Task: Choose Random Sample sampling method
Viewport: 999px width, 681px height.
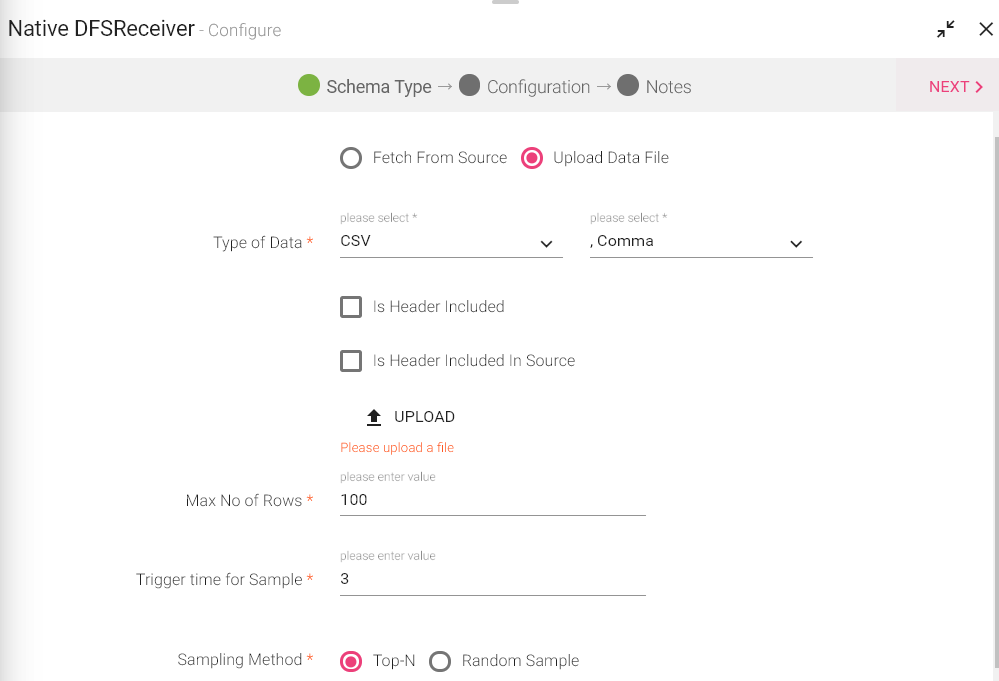Action: (x=440, y=661)
